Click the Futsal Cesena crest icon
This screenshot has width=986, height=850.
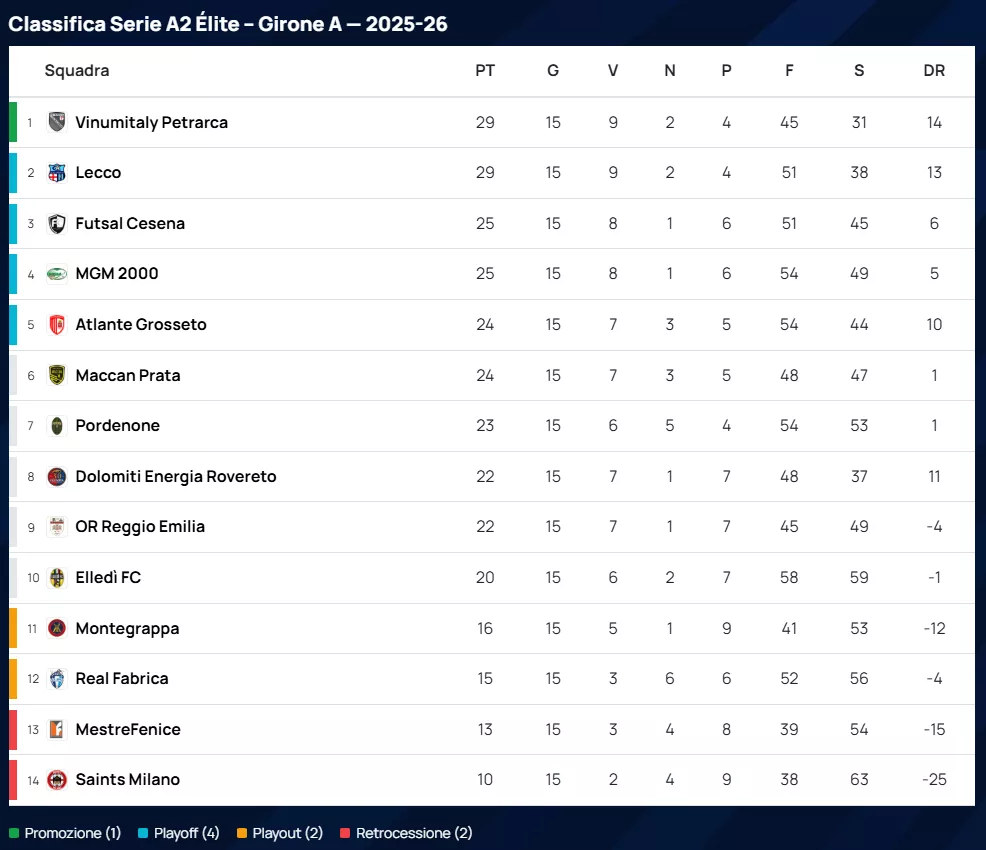click(x=57, y=223)
